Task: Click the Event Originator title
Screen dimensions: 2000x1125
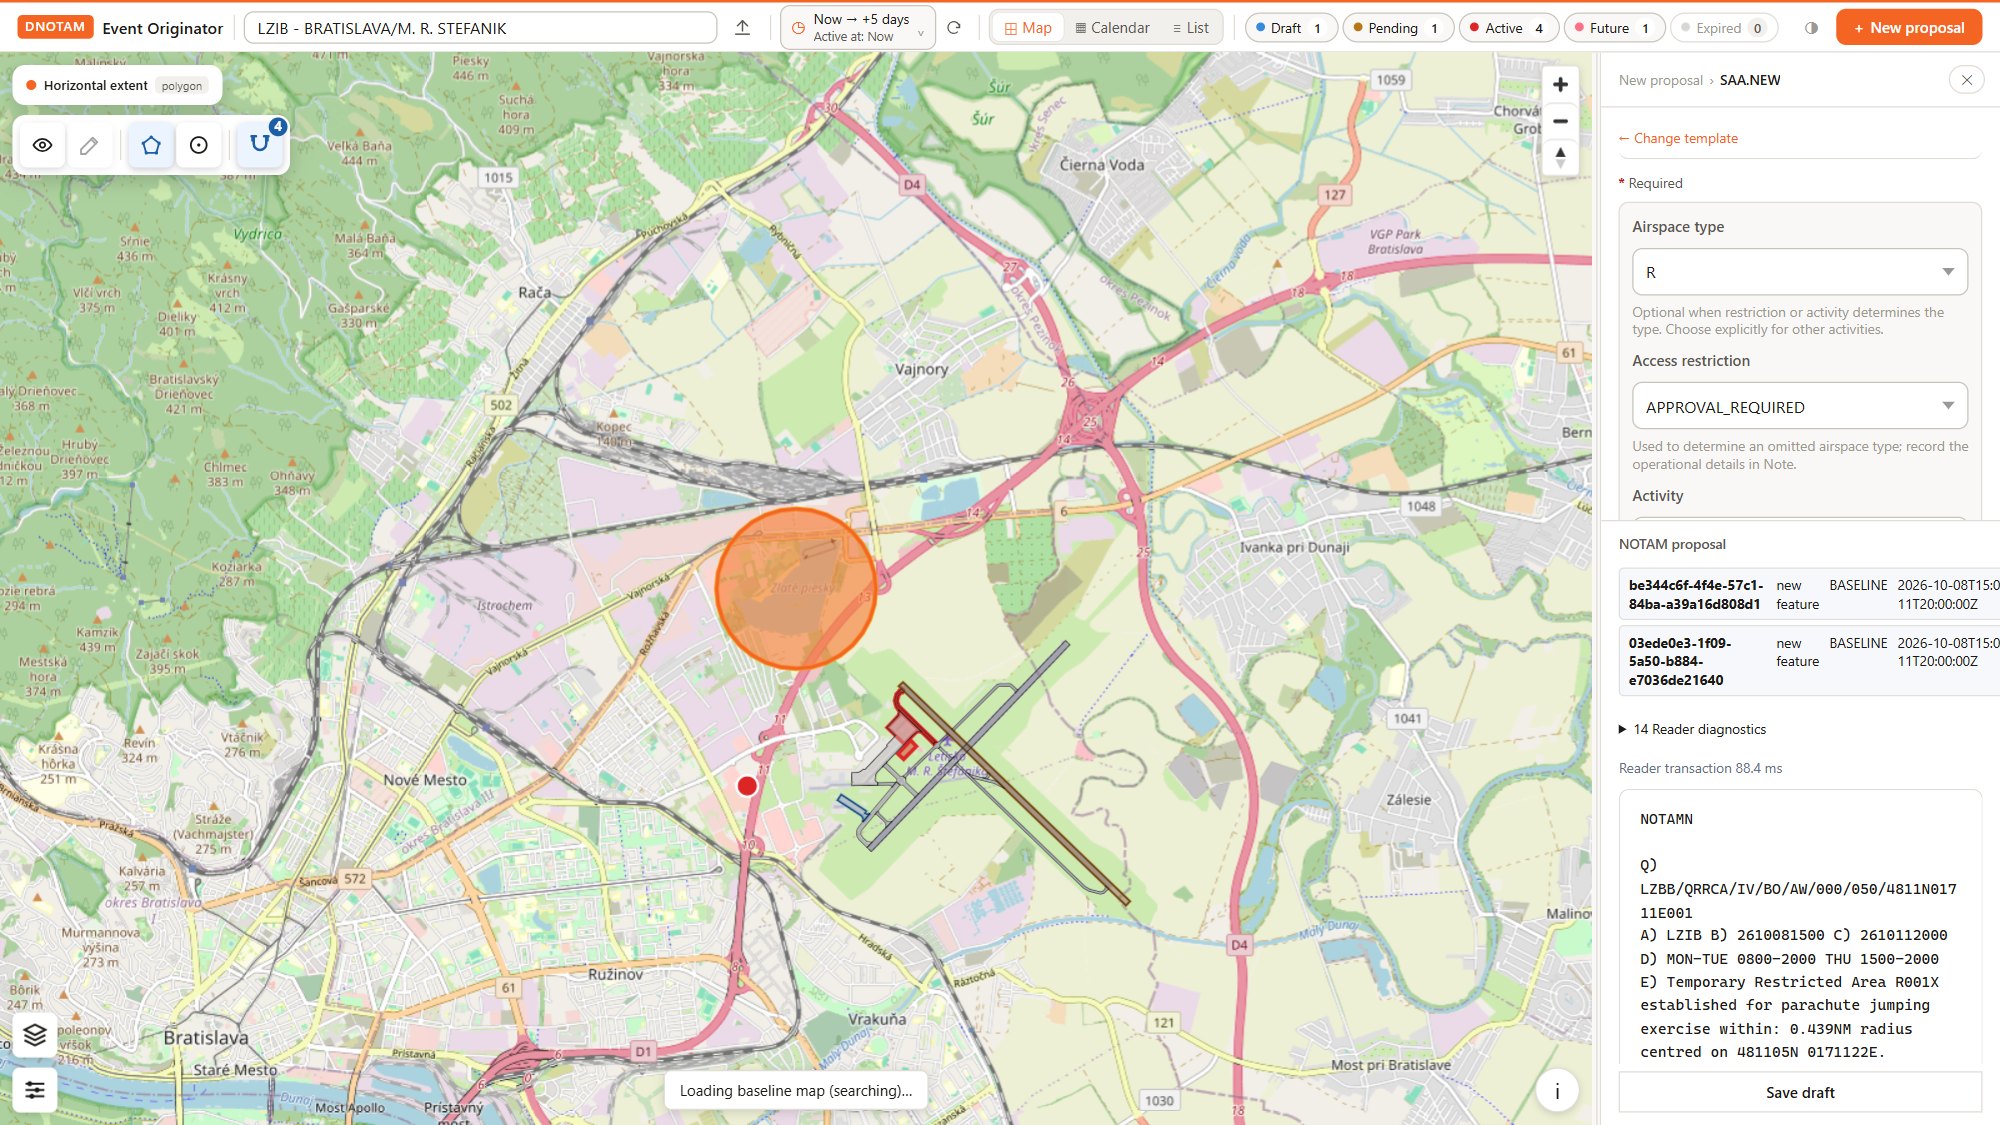Action: (x=162, y=28)
